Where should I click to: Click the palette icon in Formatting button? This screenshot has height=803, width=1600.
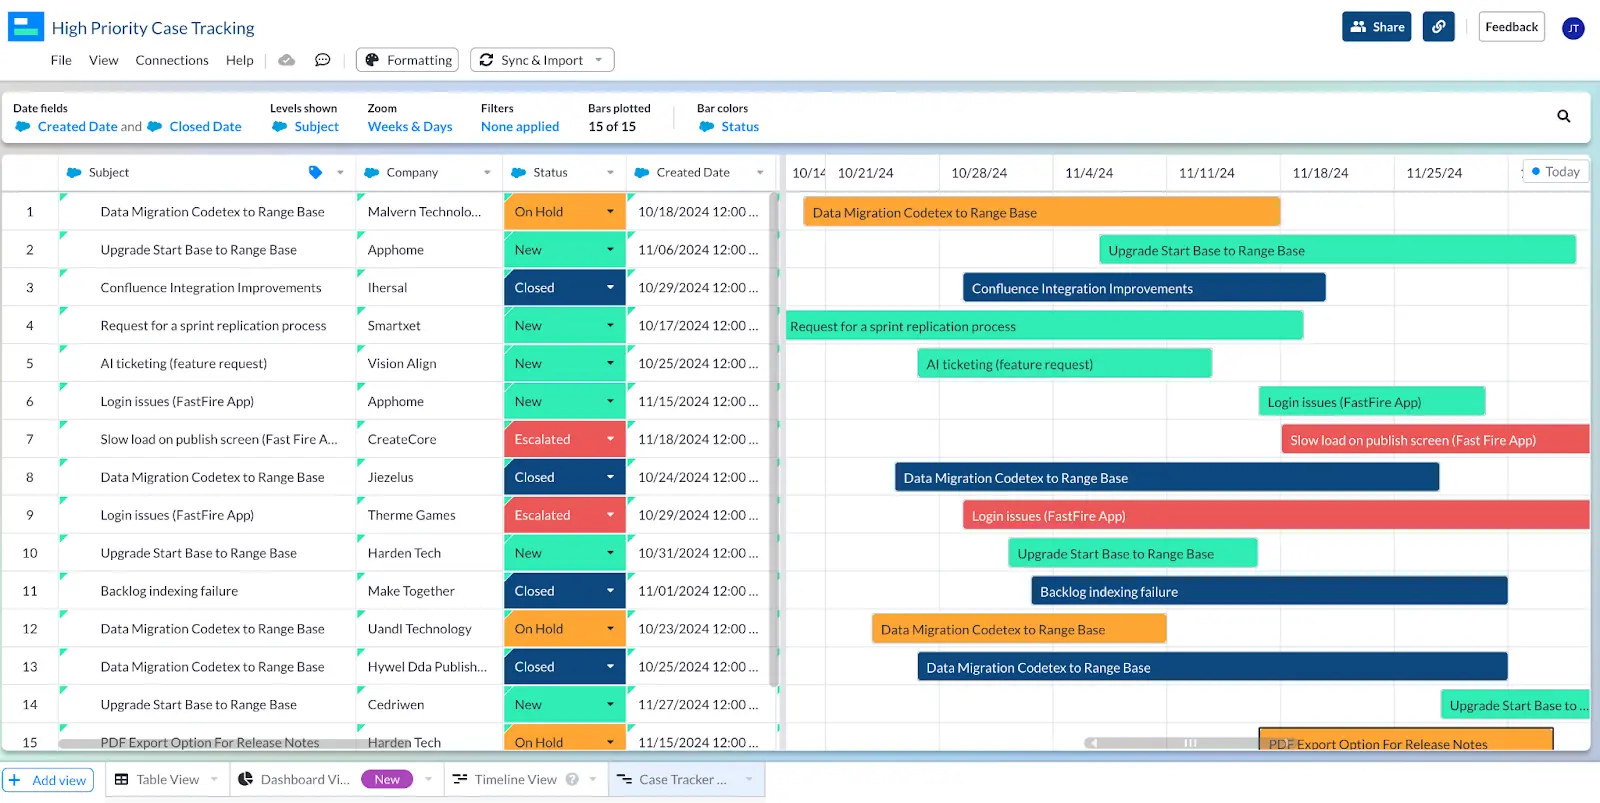(x=372, y=60)
